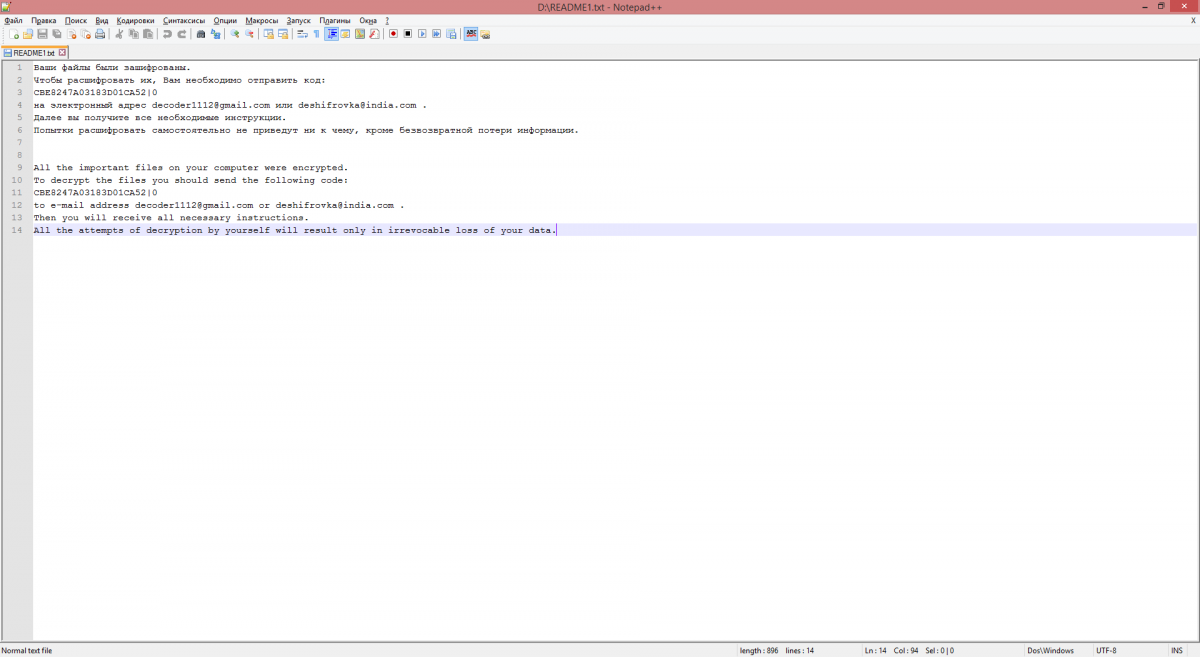Toggle show all characters pilcrow icon

click(x=316, y=34)
